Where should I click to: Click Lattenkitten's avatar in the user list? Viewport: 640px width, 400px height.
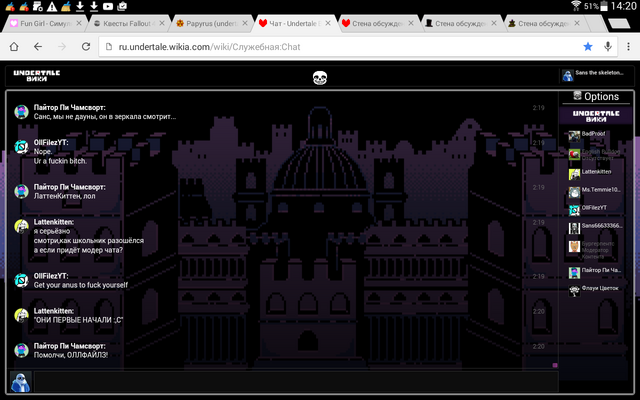click(x=574, y=174)
